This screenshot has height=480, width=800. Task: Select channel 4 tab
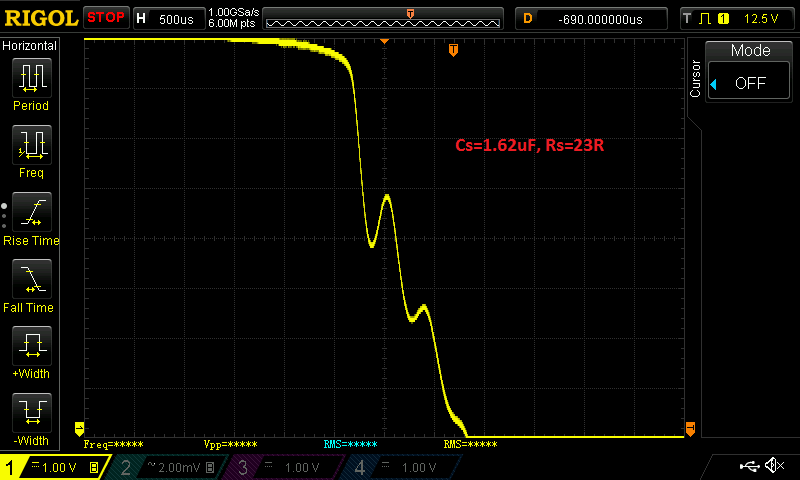pyautogui.click(x=402, y=467)
